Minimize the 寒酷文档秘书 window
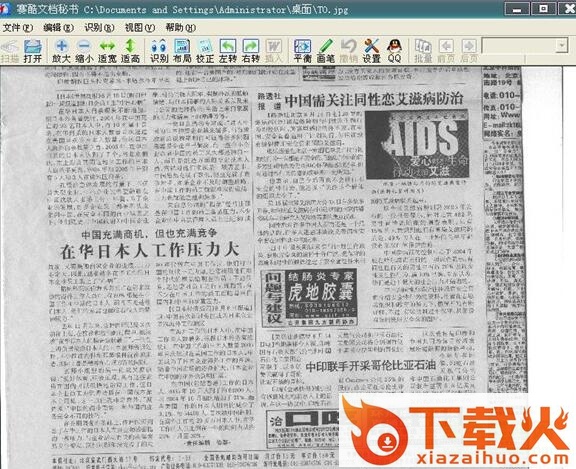 [517, 9]
